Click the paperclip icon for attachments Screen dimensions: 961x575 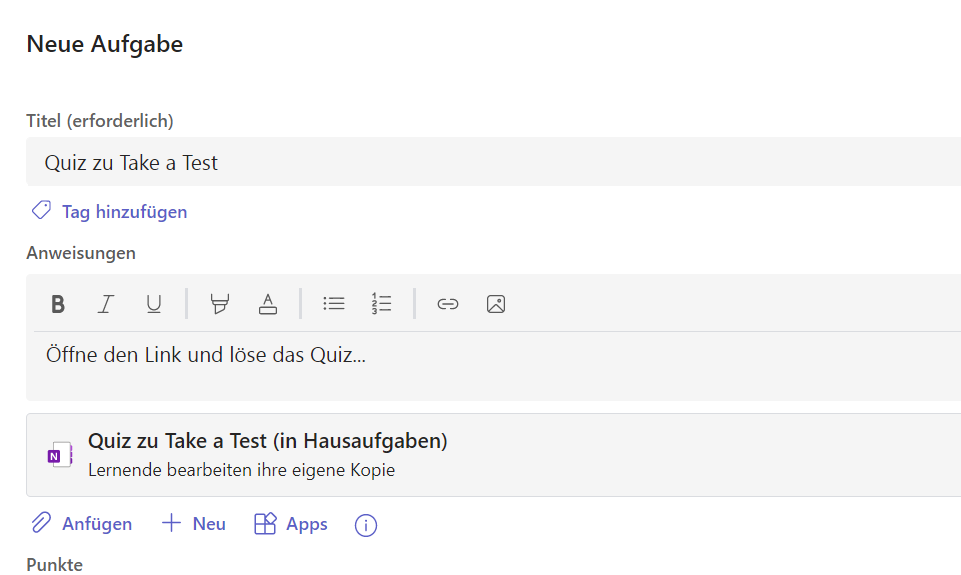(41, 523)
